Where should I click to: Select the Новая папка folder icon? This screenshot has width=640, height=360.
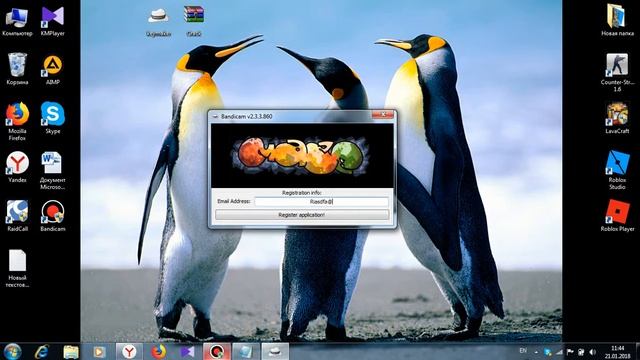[617, 20]
